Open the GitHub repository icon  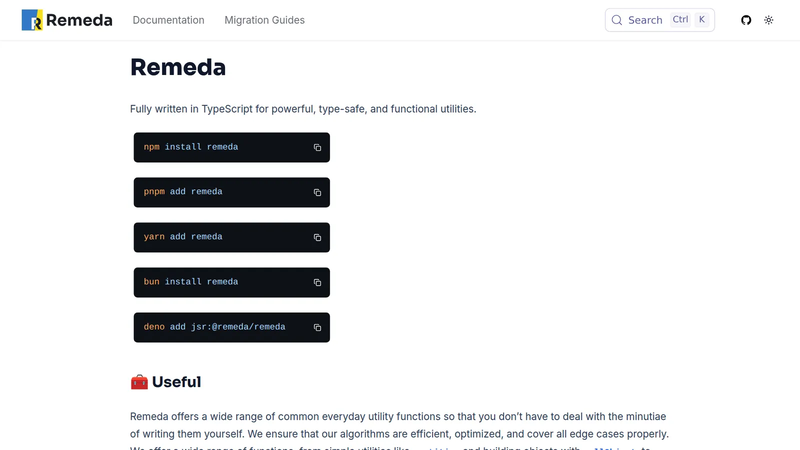(x=746, y=20)
